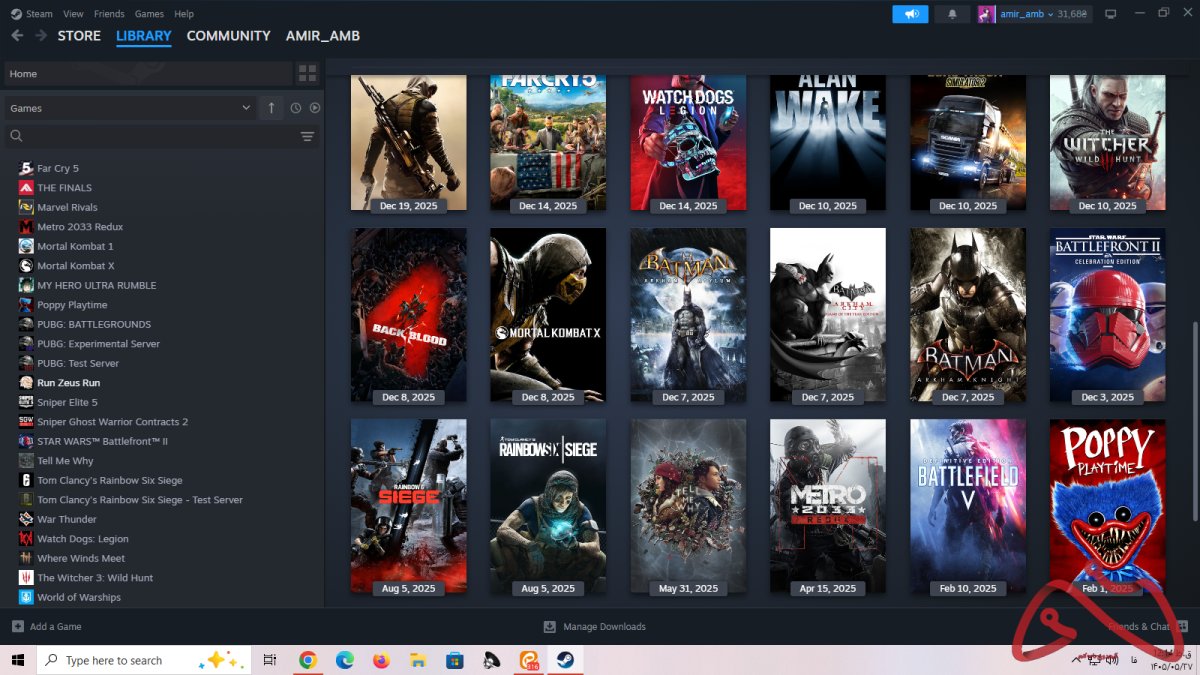Select Run Zeus Run in the list
The width and height of the screenshot is (1200, 675).
click(68, 383)
